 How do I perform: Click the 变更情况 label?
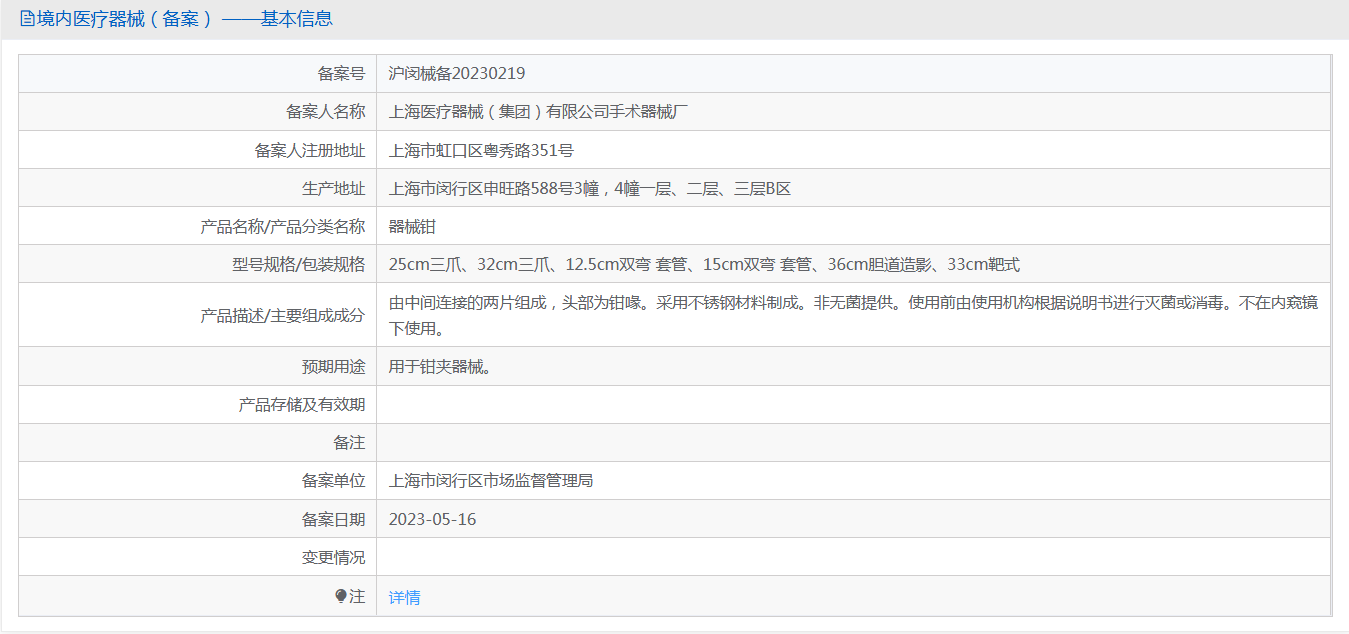pos(333,557)
